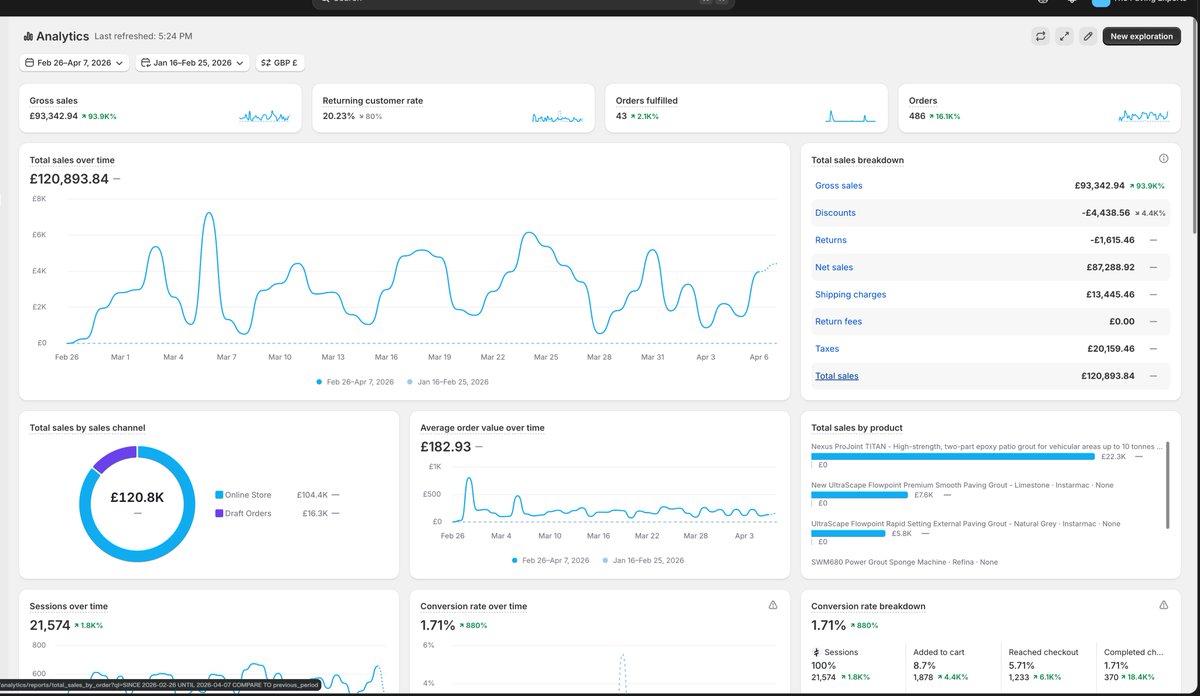Screen dimensions: 1200x696
Task: Click the £182.93 average order value
Action: [446, 447]
